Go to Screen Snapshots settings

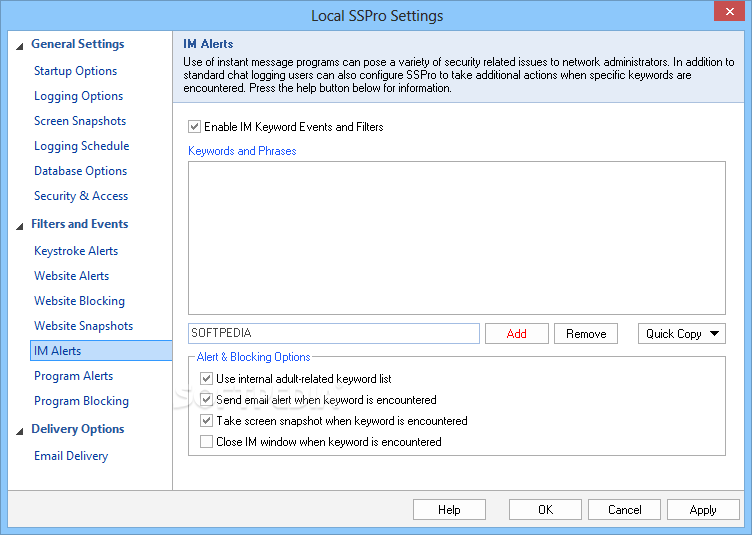pyautogui.click(x=80, y=121)
